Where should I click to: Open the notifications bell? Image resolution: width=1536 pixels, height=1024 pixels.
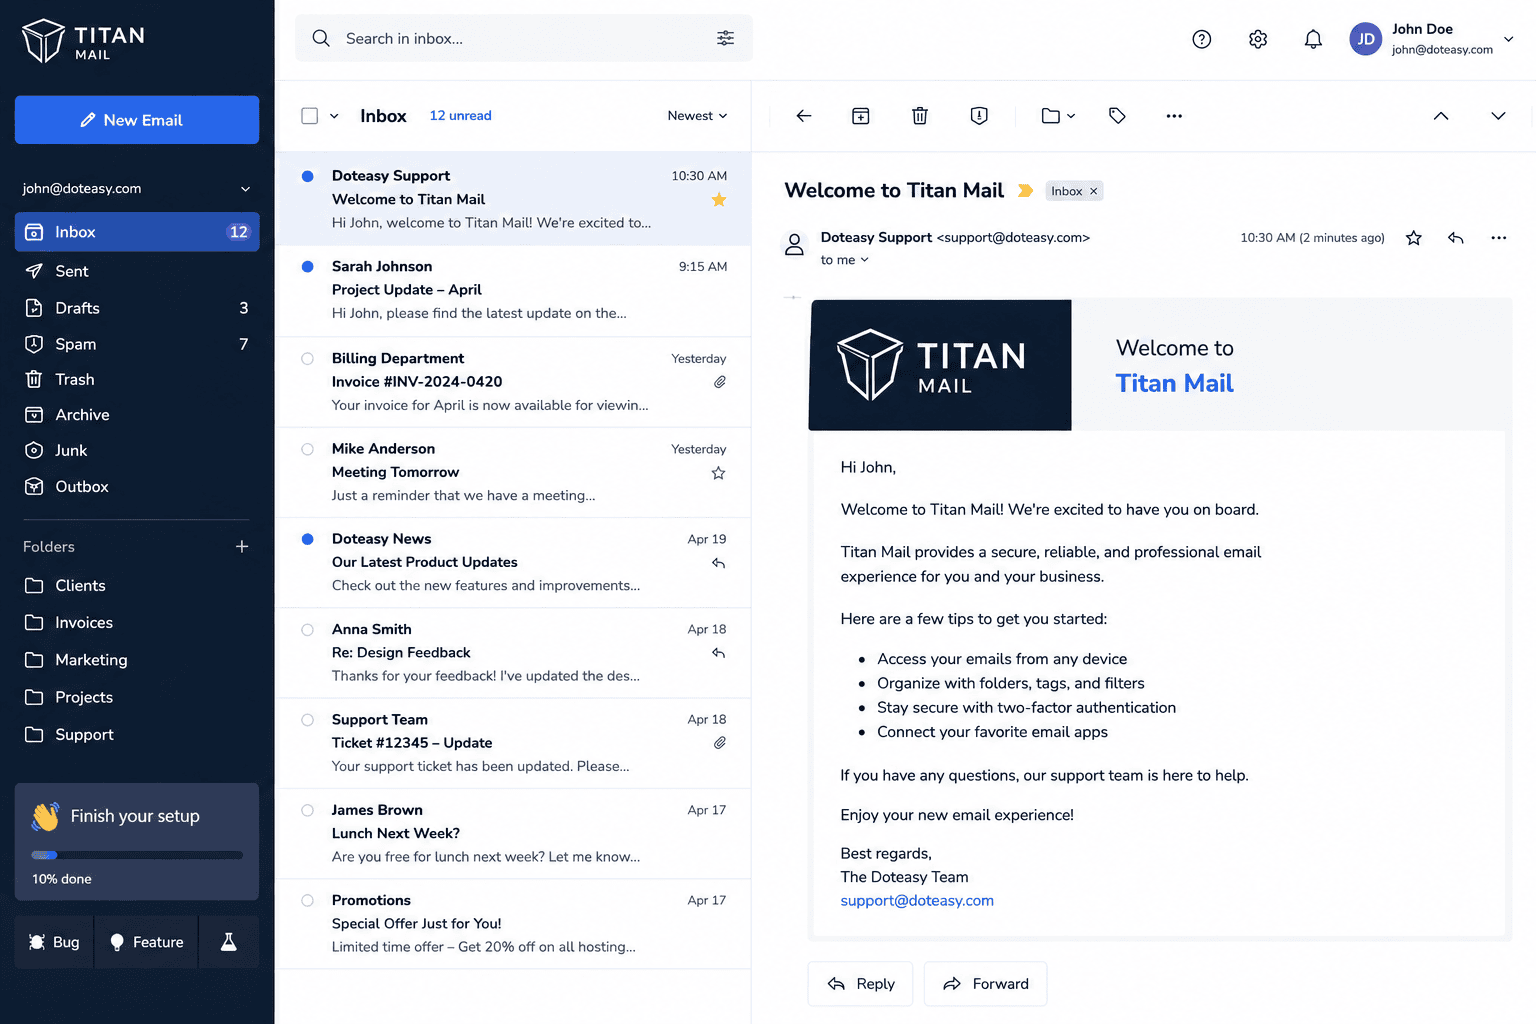[x=1313, y=39]
